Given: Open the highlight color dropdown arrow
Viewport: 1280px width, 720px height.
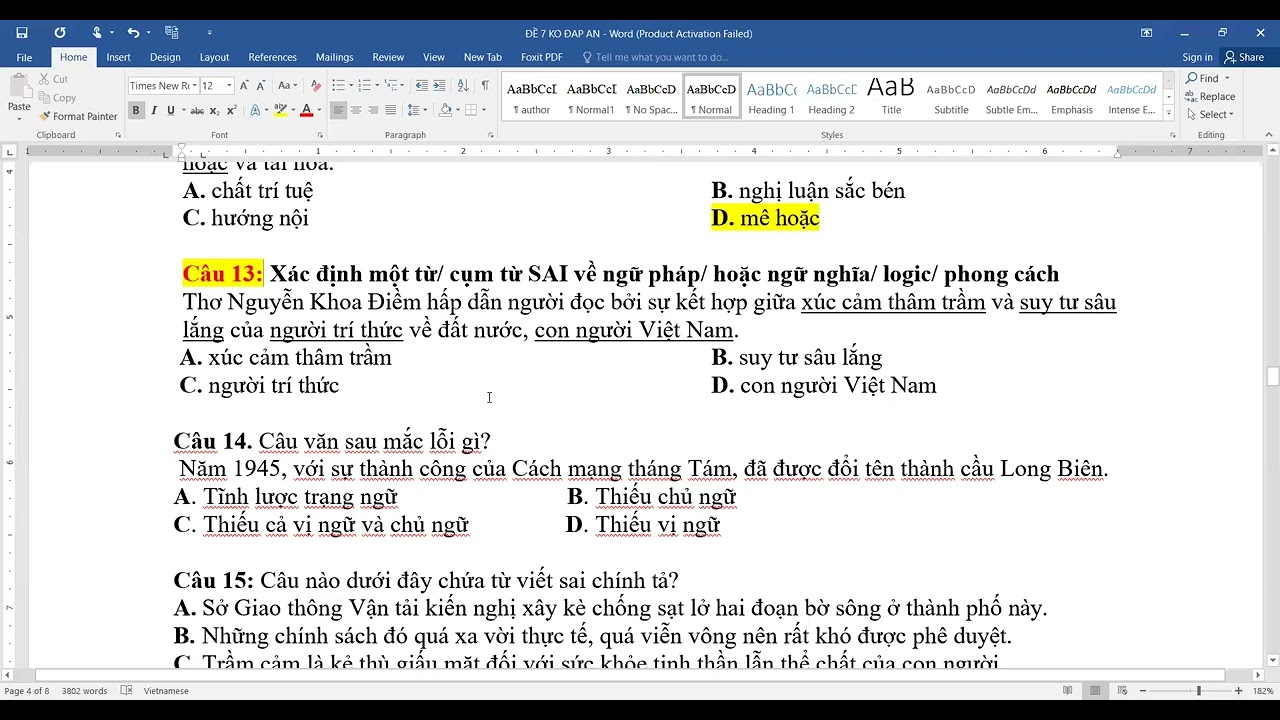Looking at the screenshot, I should pyautogui.click(x=294, y=110).
